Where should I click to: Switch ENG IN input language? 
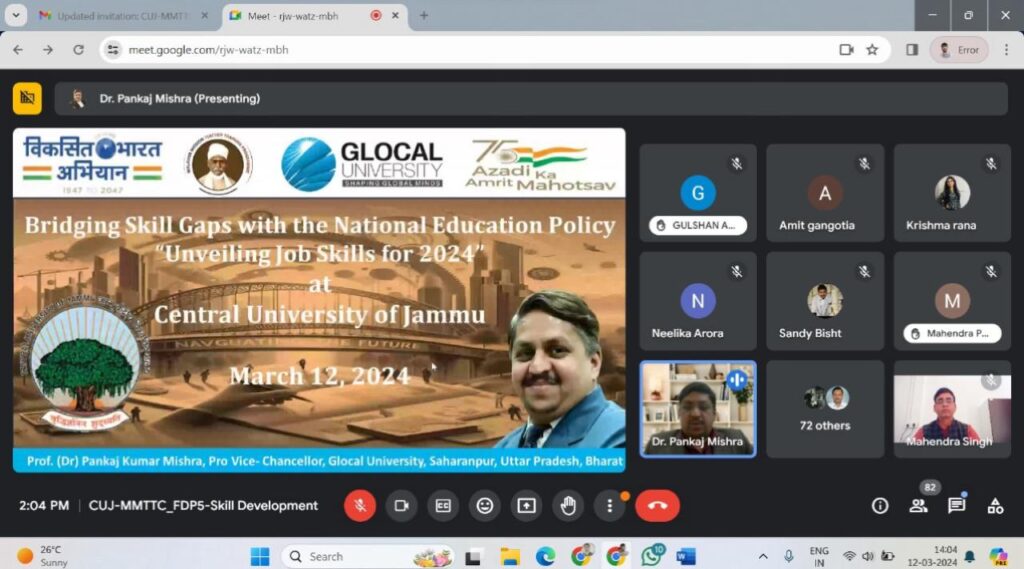point(819,557)
